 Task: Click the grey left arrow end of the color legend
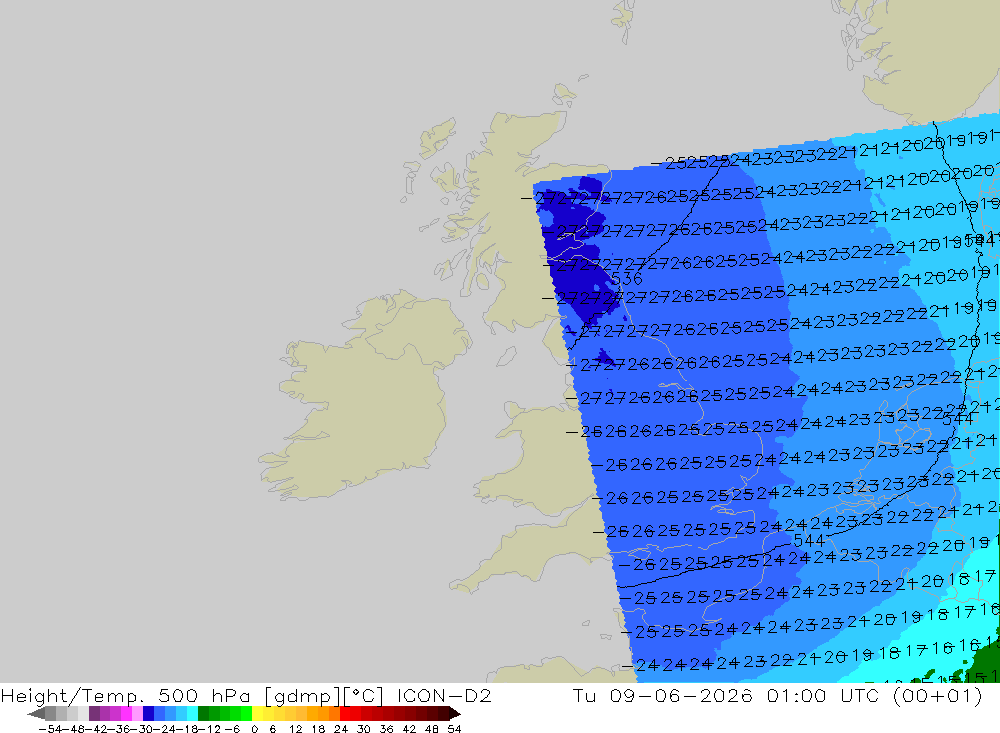[36, 714]
